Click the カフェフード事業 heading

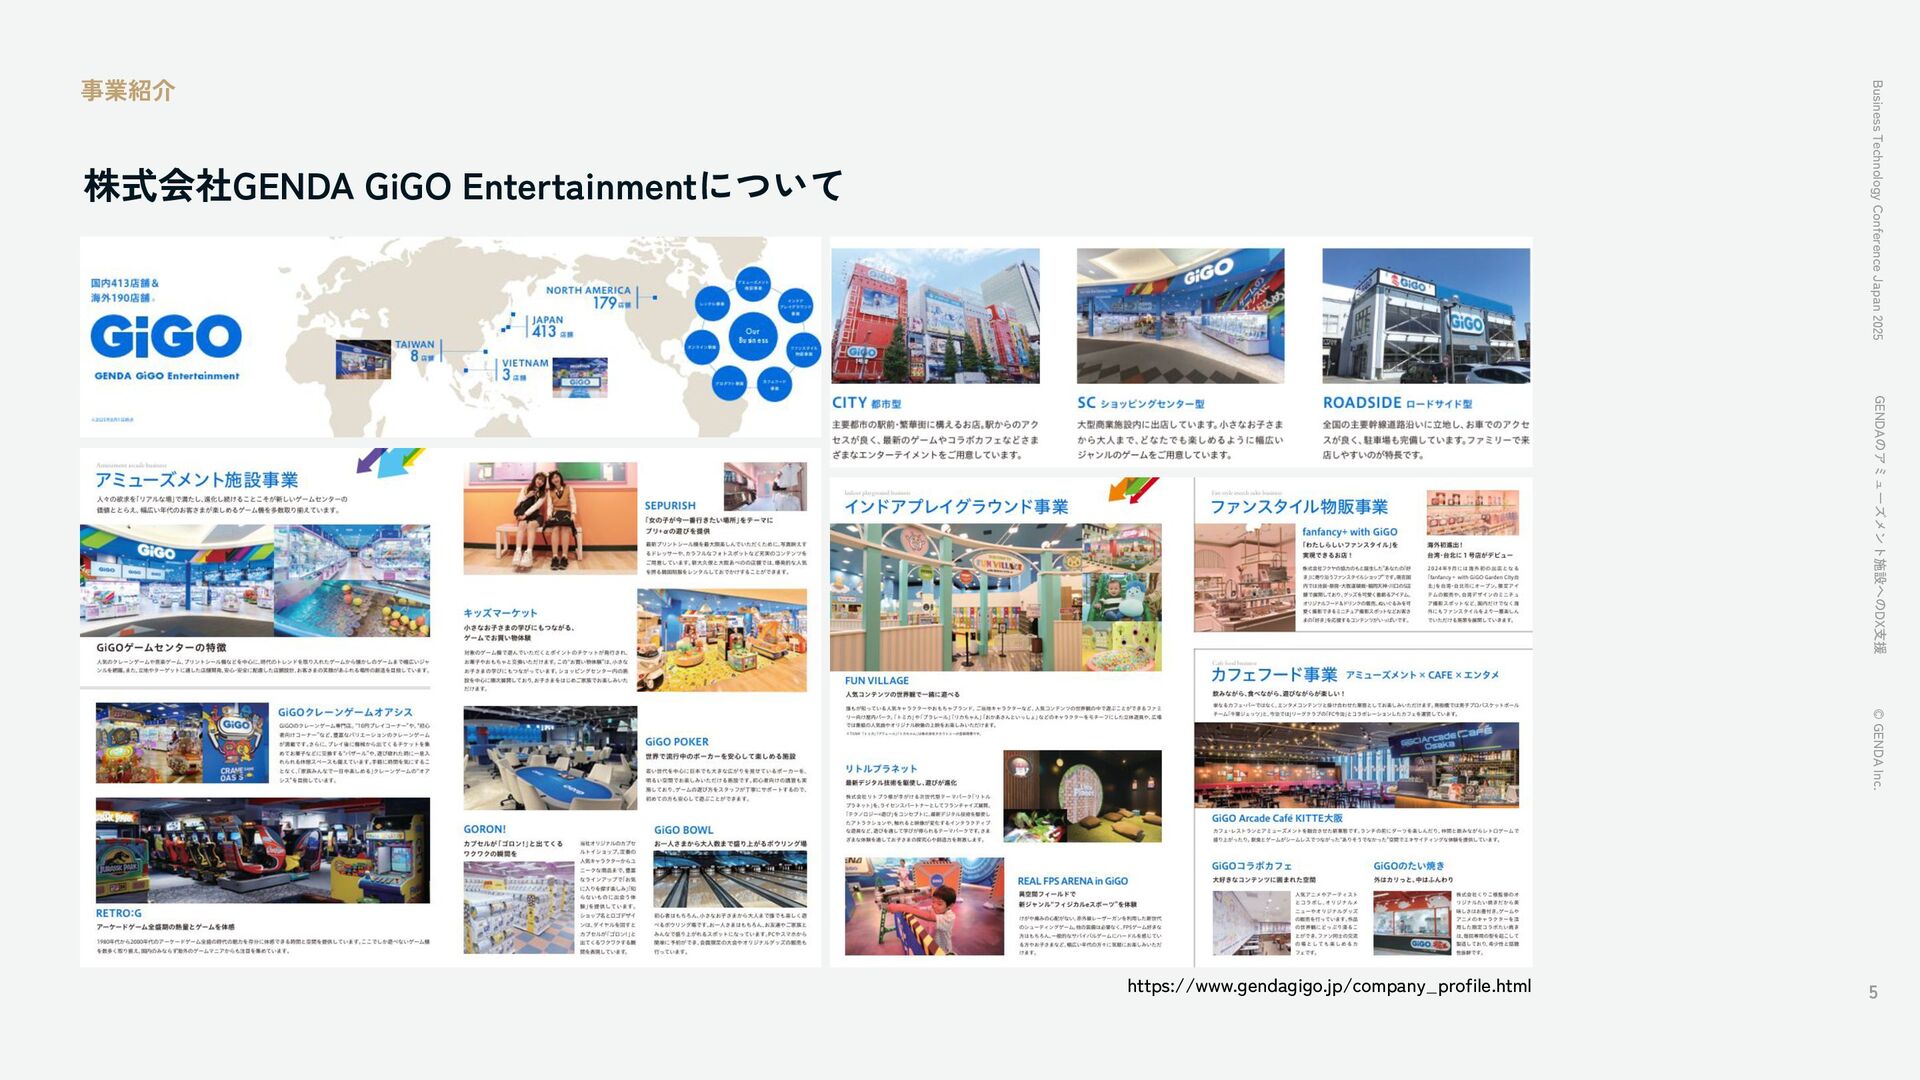[1273, 675]
